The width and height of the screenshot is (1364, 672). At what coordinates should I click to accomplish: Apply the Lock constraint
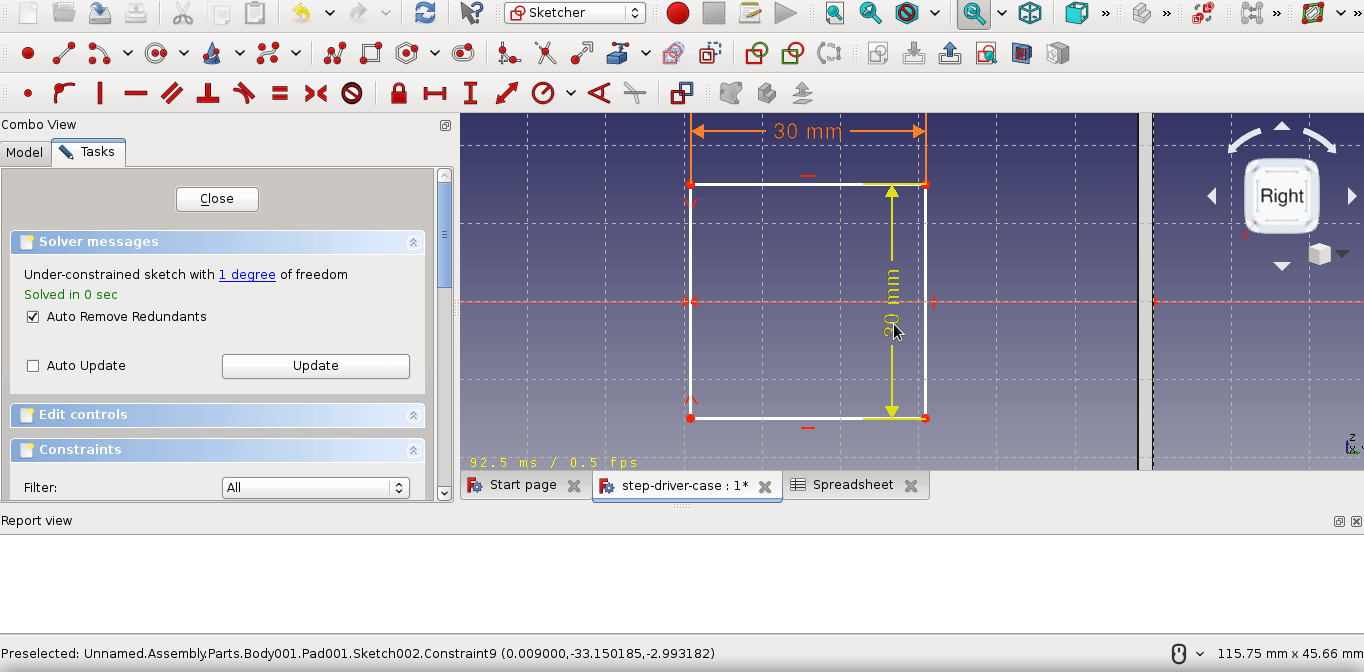pyautogui.click(x=399, y=93)
